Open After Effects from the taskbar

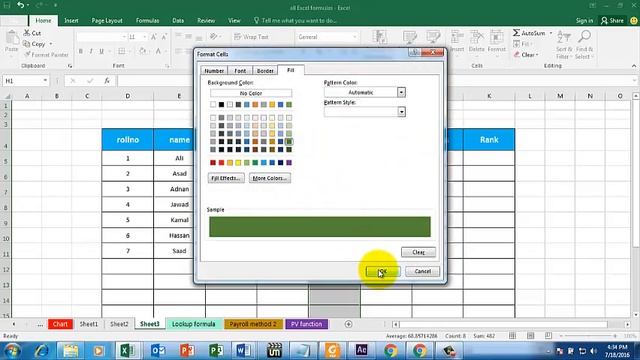(x=361, y=350)
